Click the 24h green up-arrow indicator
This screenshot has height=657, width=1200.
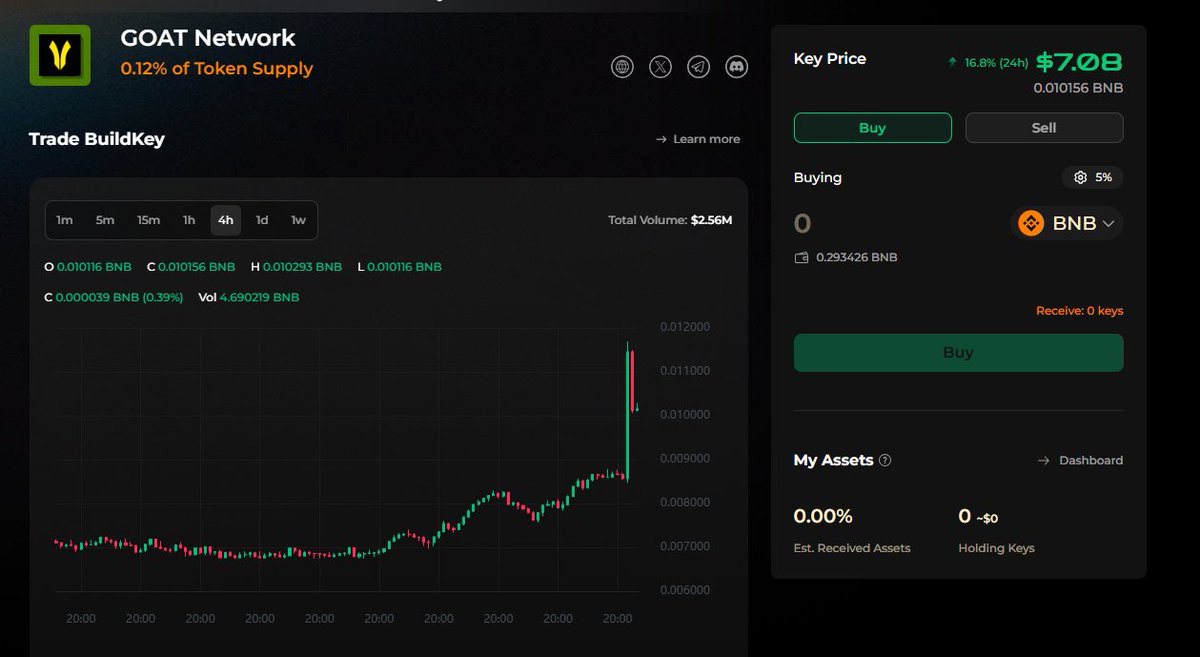pyautogui.click(x=953, y=62)
